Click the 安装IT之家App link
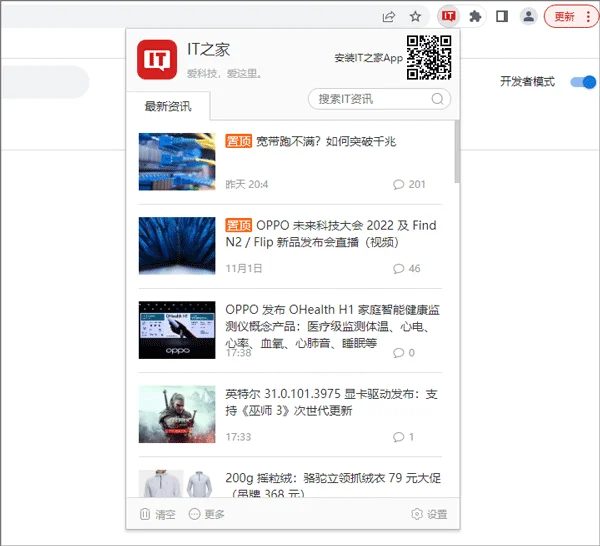 pos(368,58)
